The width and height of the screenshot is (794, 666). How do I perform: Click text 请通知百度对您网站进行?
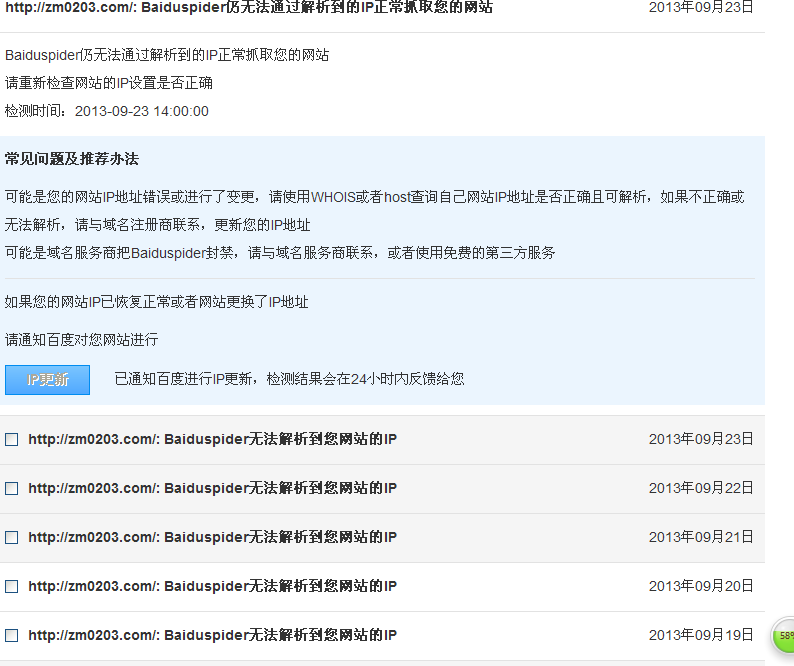82,339
